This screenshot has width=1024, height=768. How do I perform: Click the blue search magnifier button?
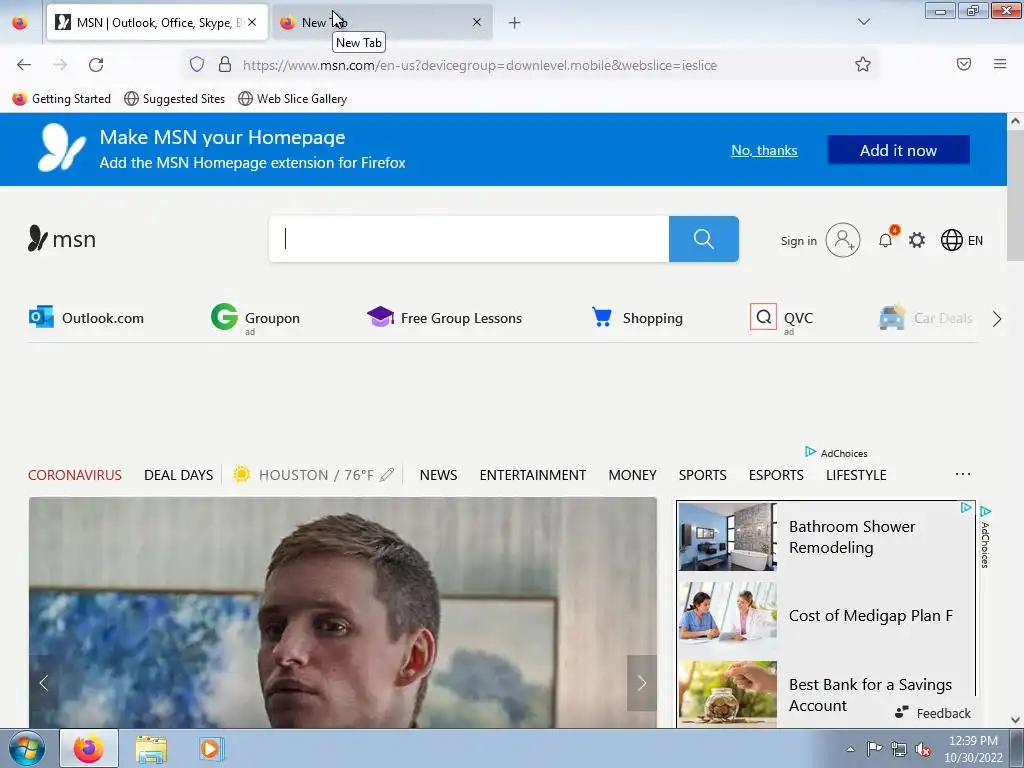[x=703, y=239]
